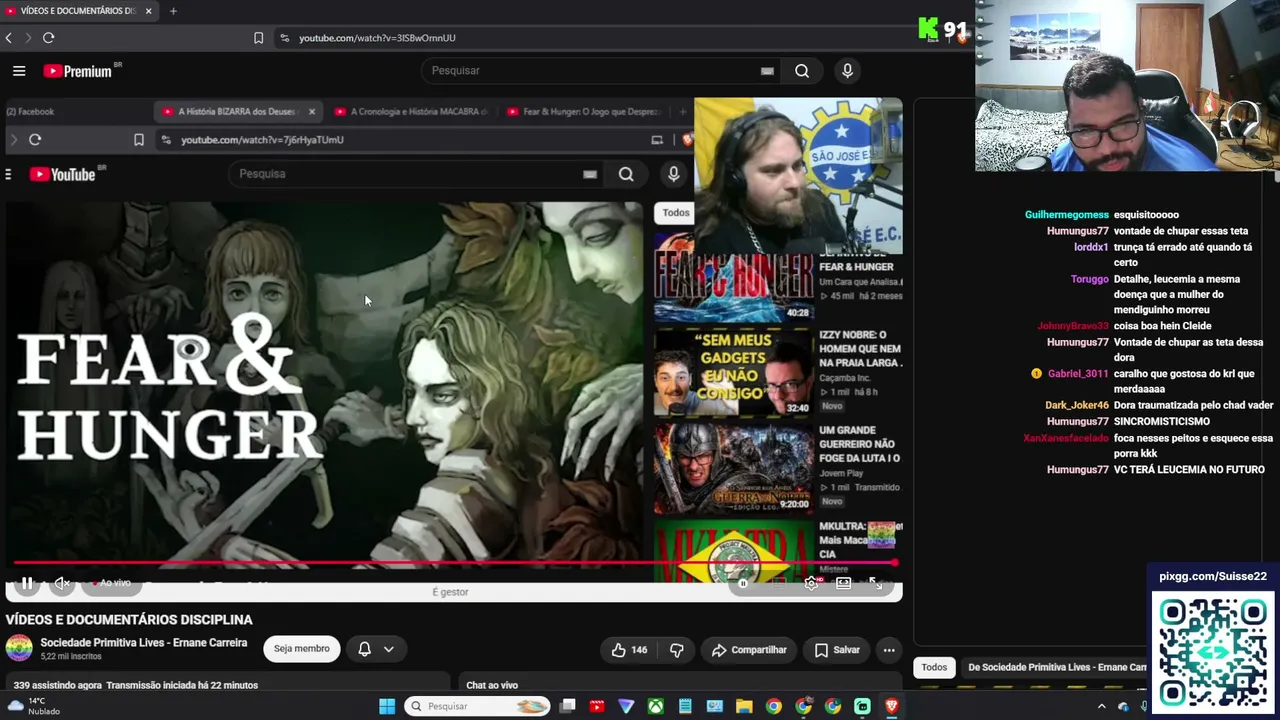Click the outer YouTube search magnifier button
This screenshot has width=1280, height=720.
tap(802, 71)
